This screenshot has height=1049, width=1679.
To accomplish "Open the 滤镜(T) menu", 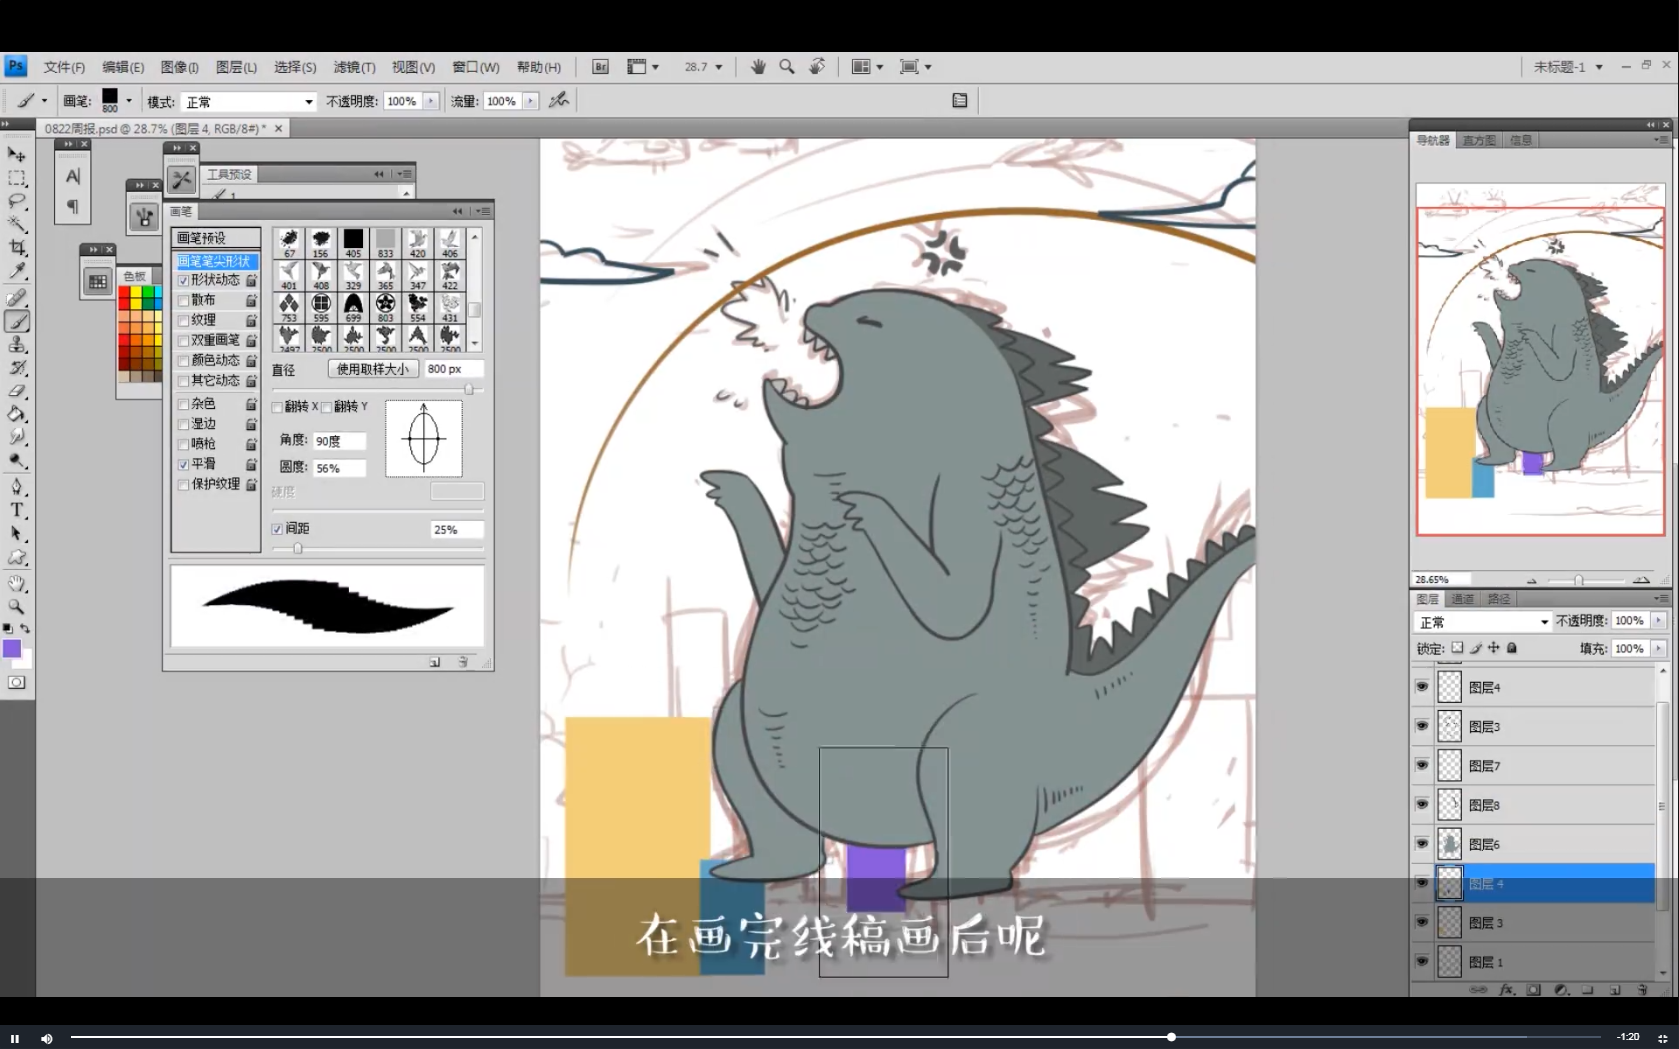I will [354, 67].
